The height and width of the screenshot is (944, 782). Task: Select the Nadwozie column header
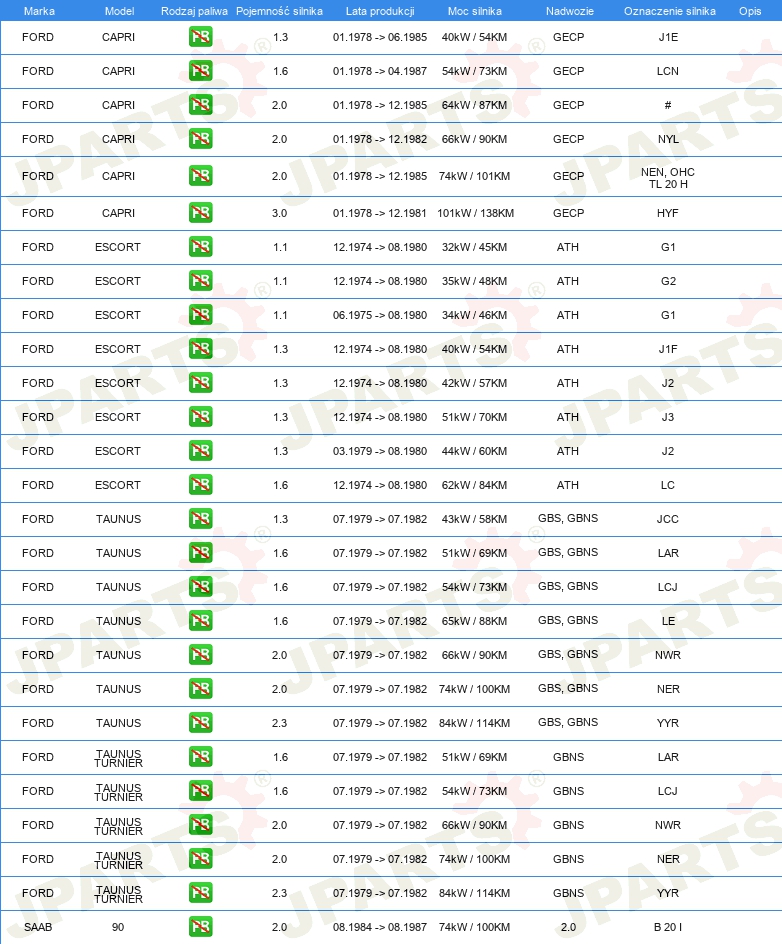tap(569, 11)
